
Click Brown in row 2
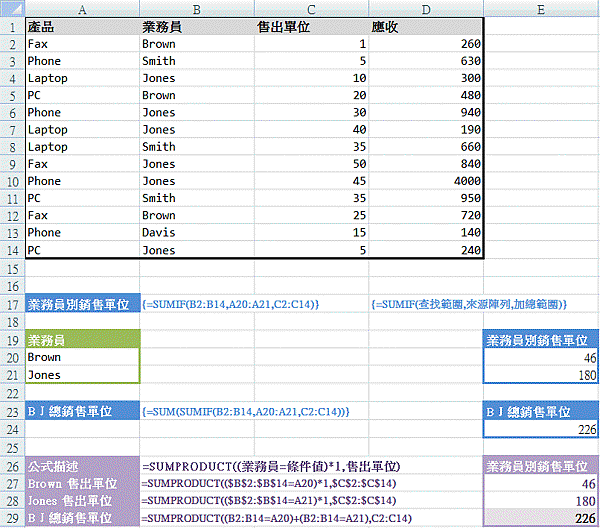click(197, 44)
